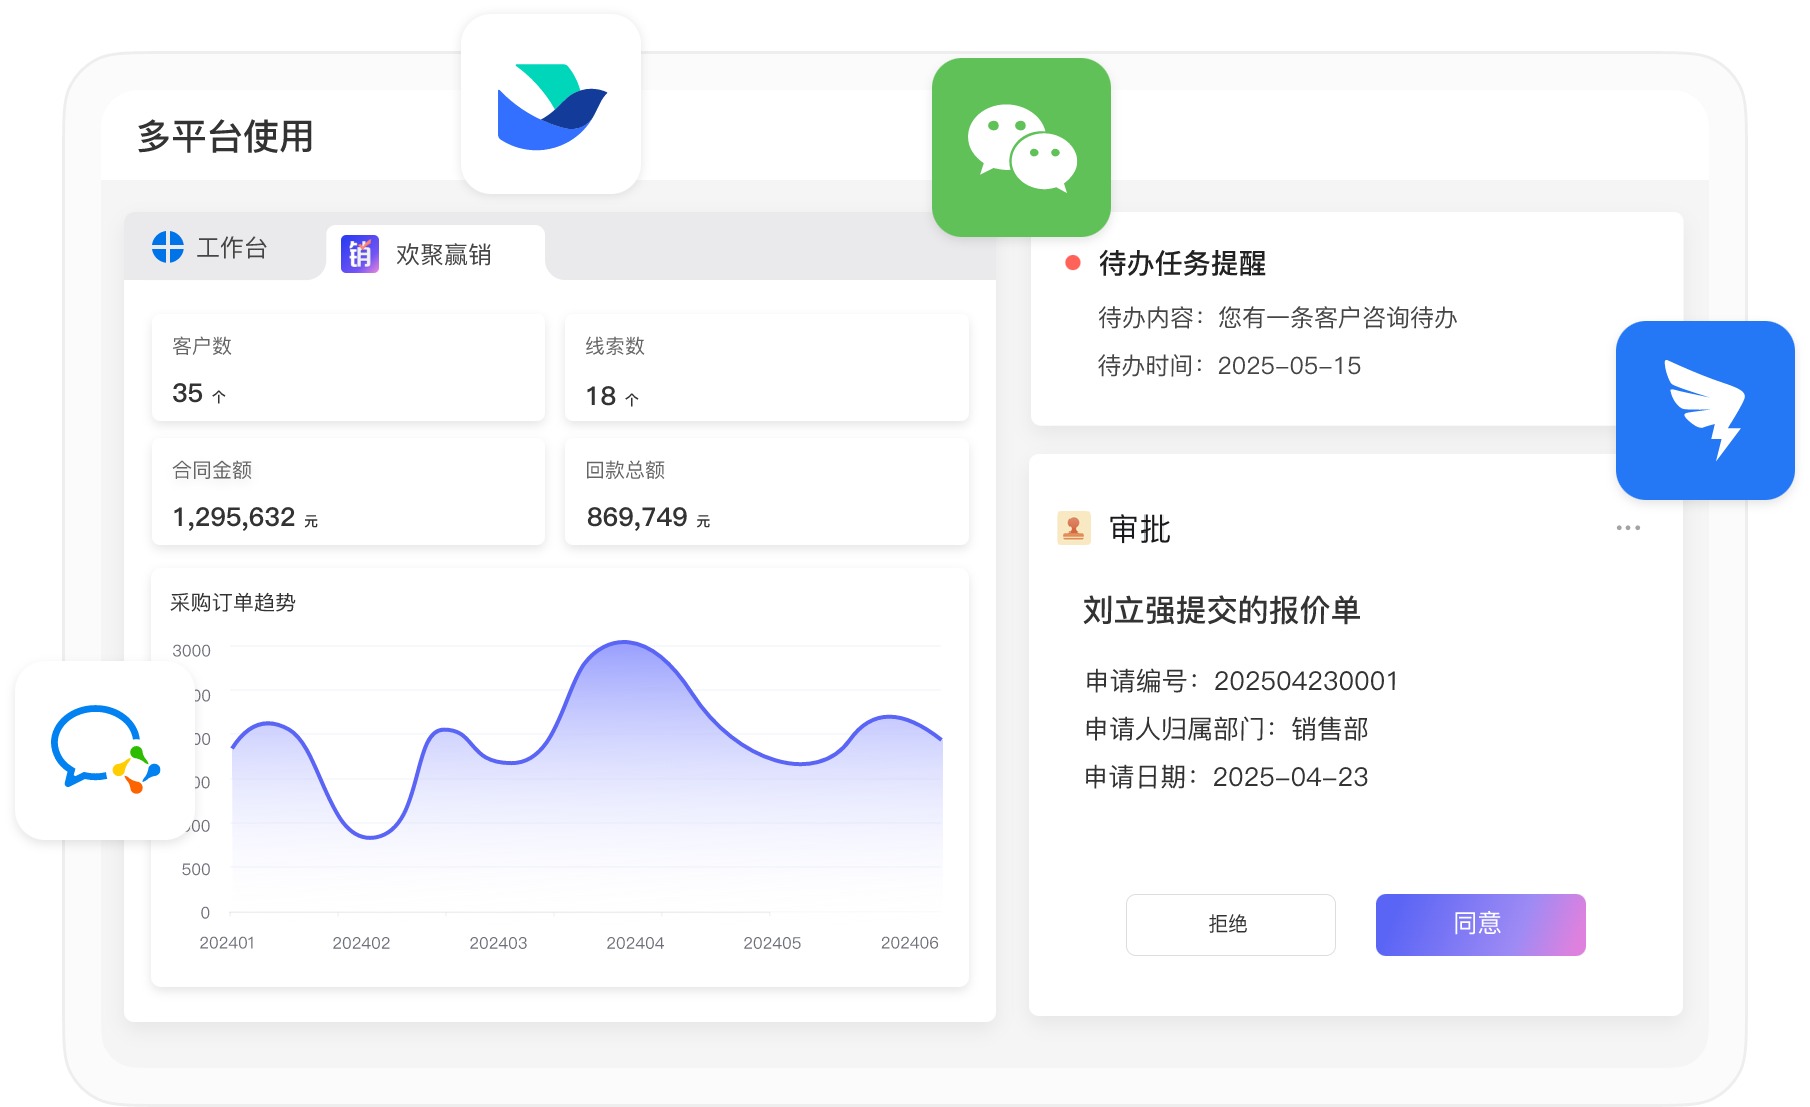Click 申请日期:2025-04-23 line

click(x=1226, y=777)
